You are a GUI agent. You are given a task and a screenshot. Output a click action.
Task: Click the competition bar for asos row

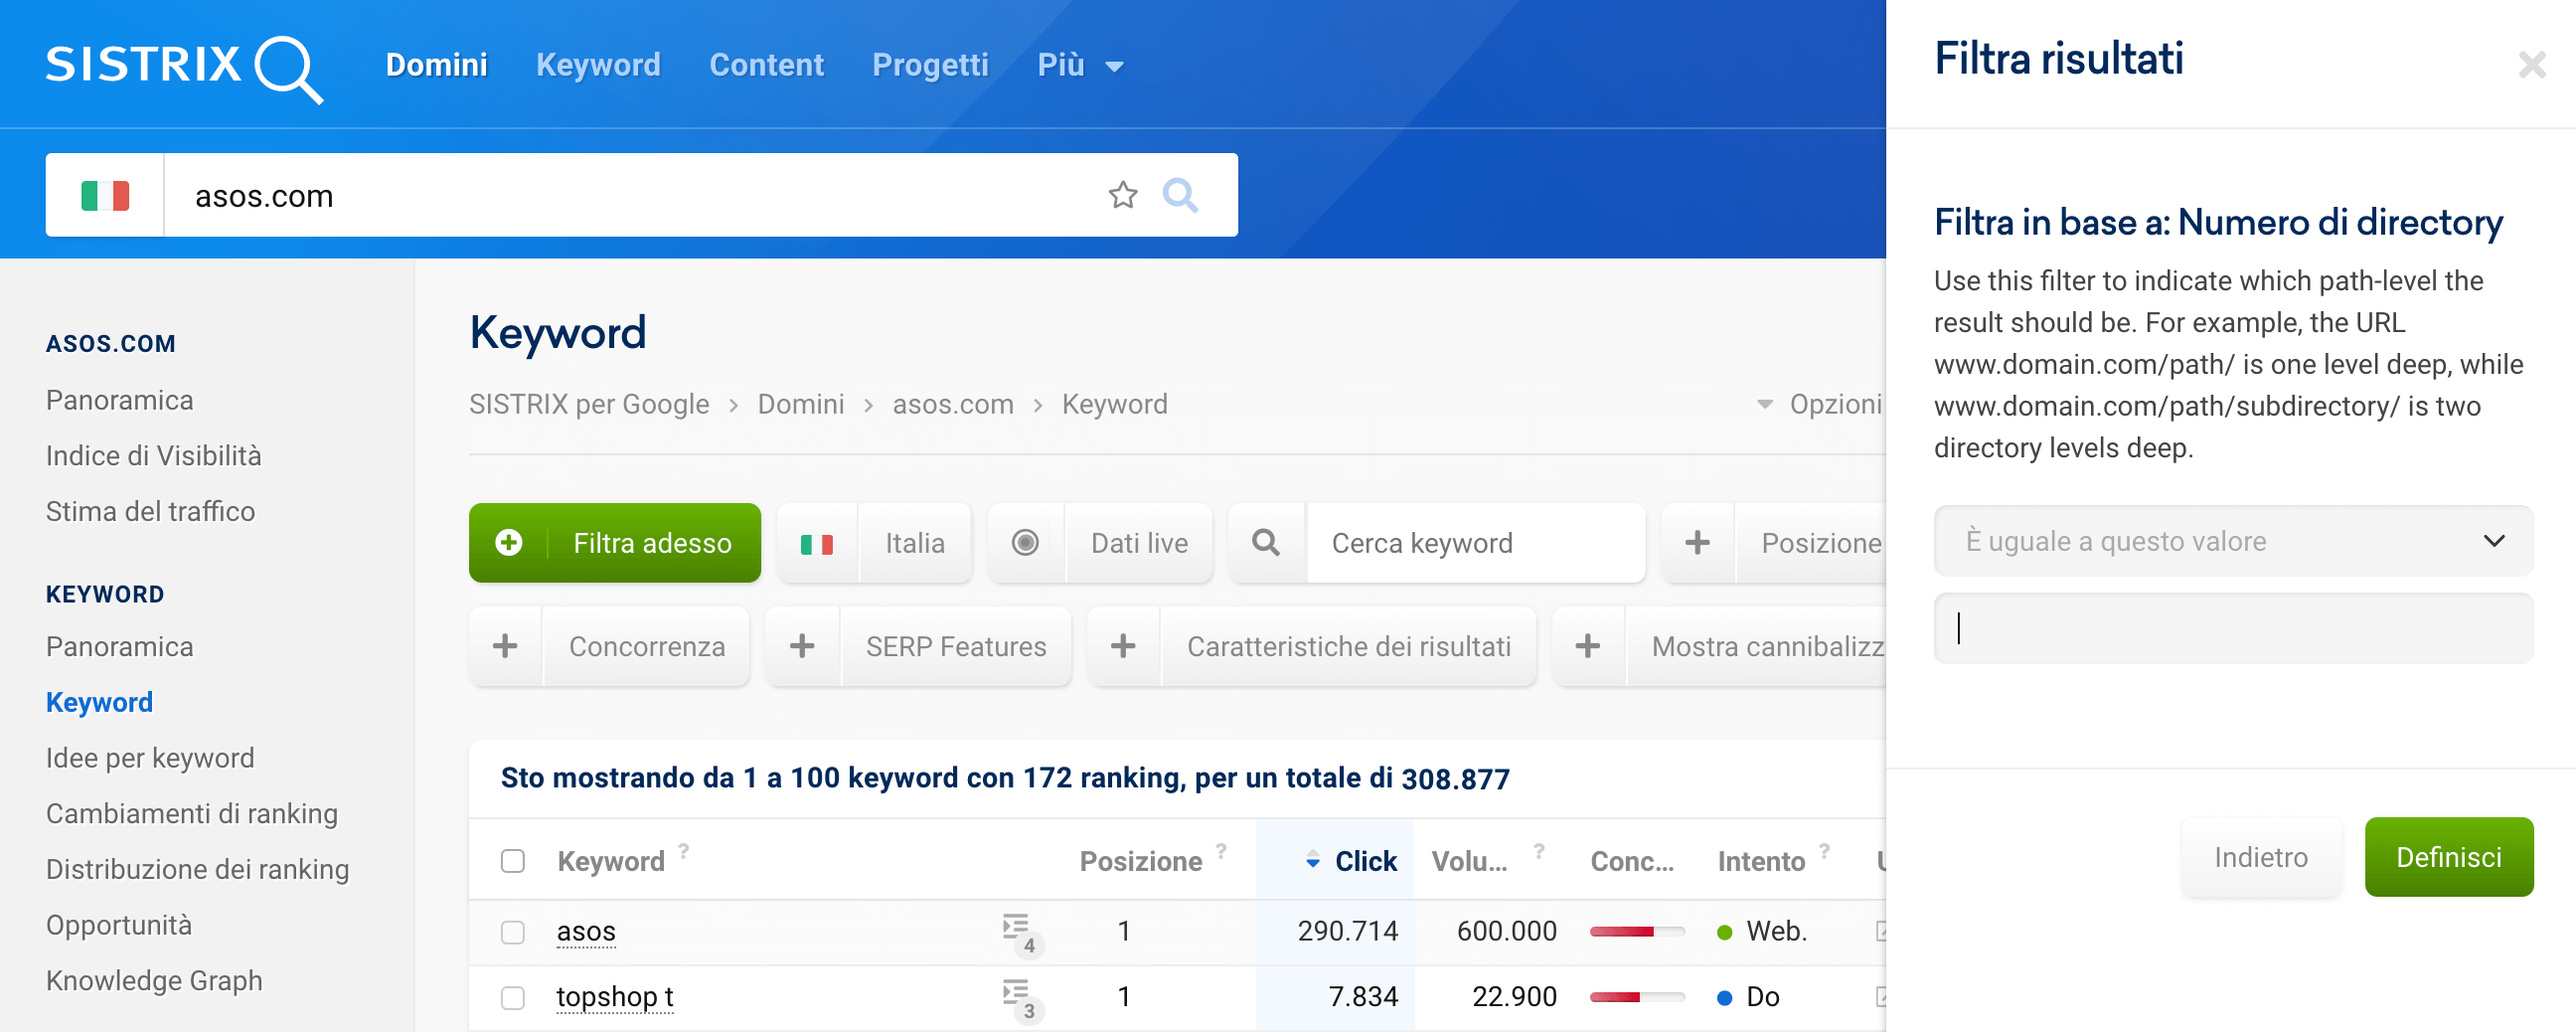[1637, 932]
